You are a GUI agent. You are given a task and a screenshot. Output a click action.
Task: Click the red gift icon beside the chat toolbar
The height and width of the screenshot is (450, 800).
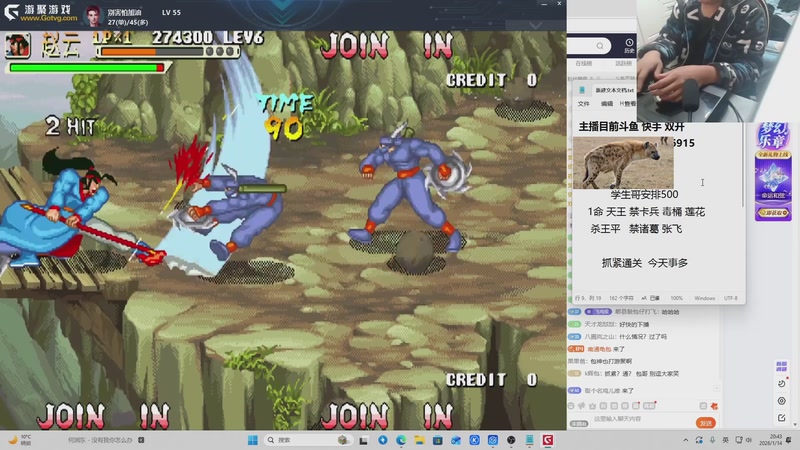714,406
